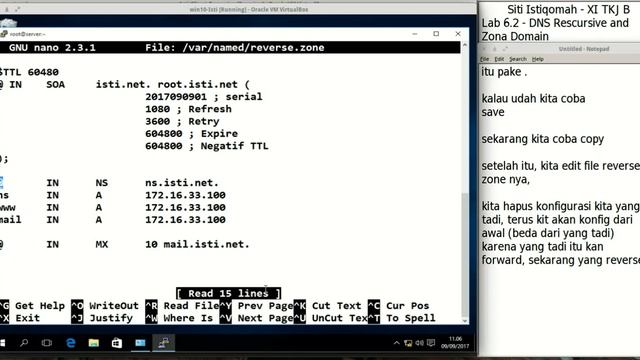Click the '3600 ; Retry' line
The width and height of the screenshot is (640, 360).
coord(182,121)
